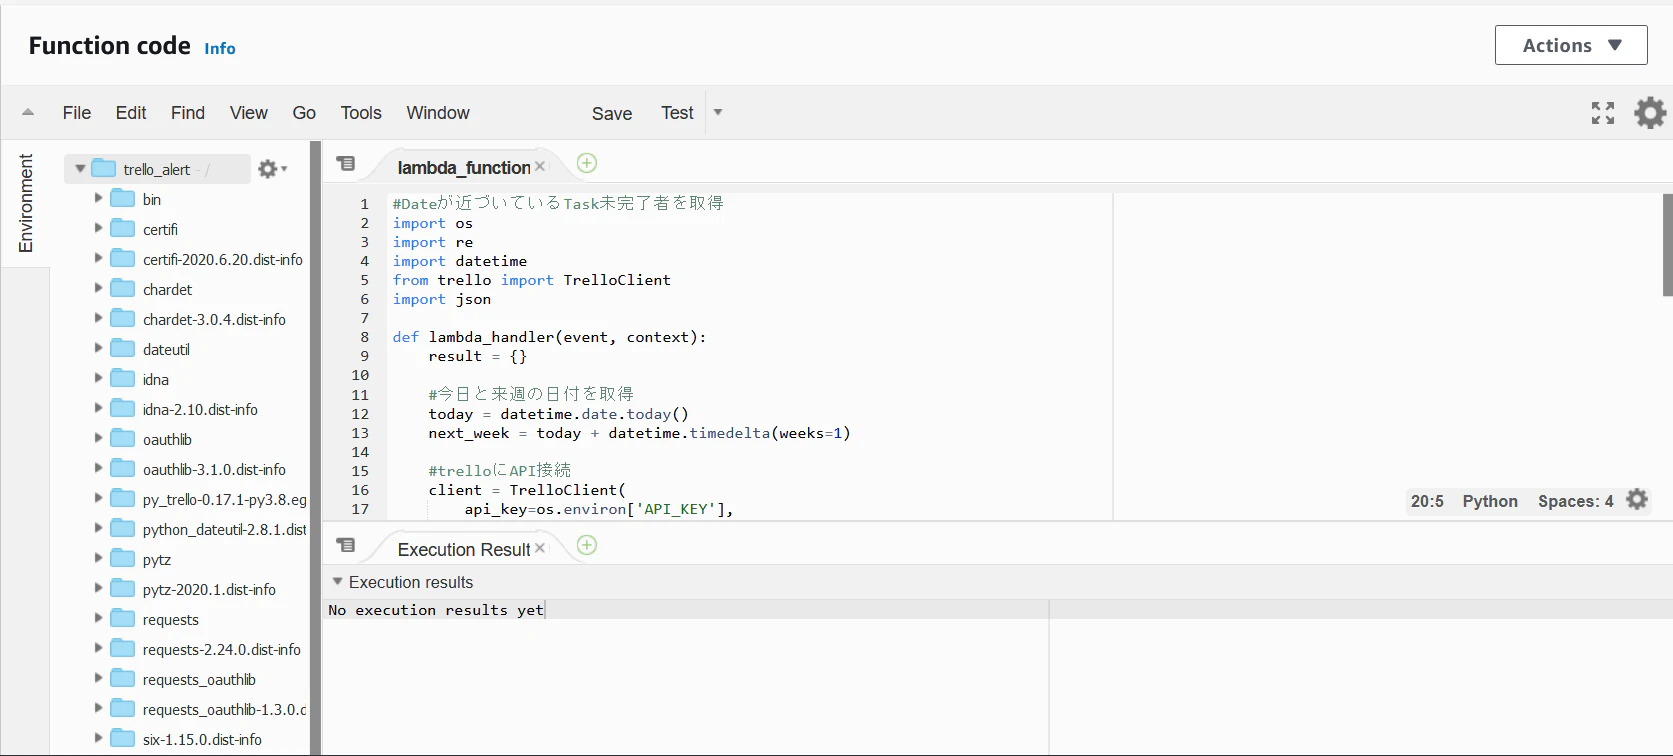1673x756 pixels.
Task: Collapse the menu bar with up arrow
Action: pyautogui.click(x=28, y=112)
